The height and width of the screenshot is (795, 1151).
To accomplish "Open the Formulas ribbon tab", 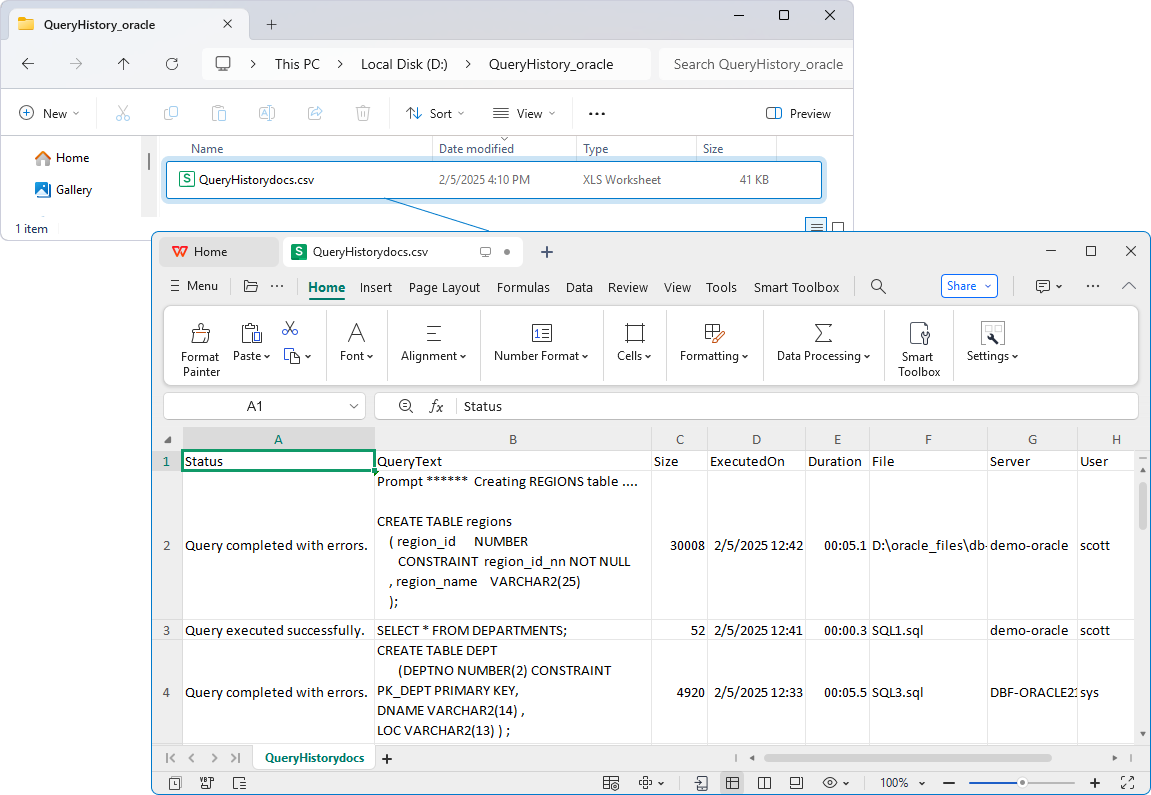I will (x=523, y=288).
